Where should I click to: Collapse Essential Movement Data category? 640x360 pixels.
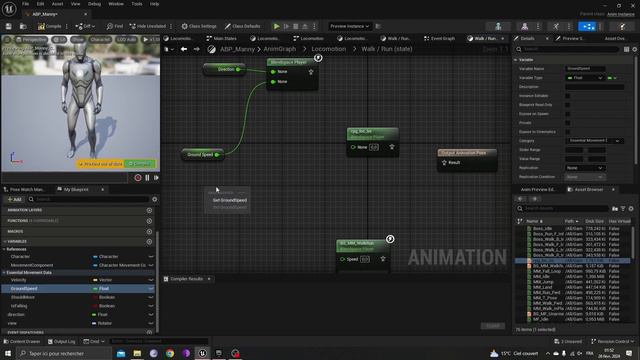pyautogui.click(x=4, y=273)
